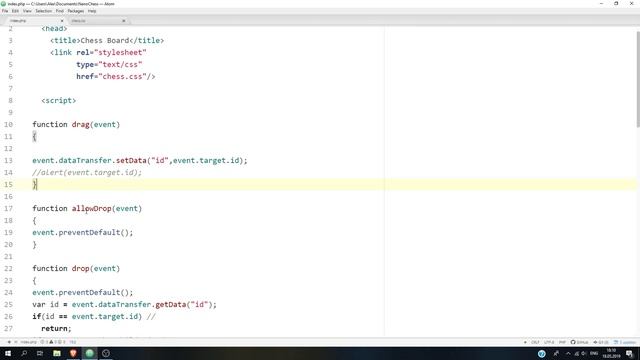Close the chess.css tab
640x360 pixels.
point(124,20)
